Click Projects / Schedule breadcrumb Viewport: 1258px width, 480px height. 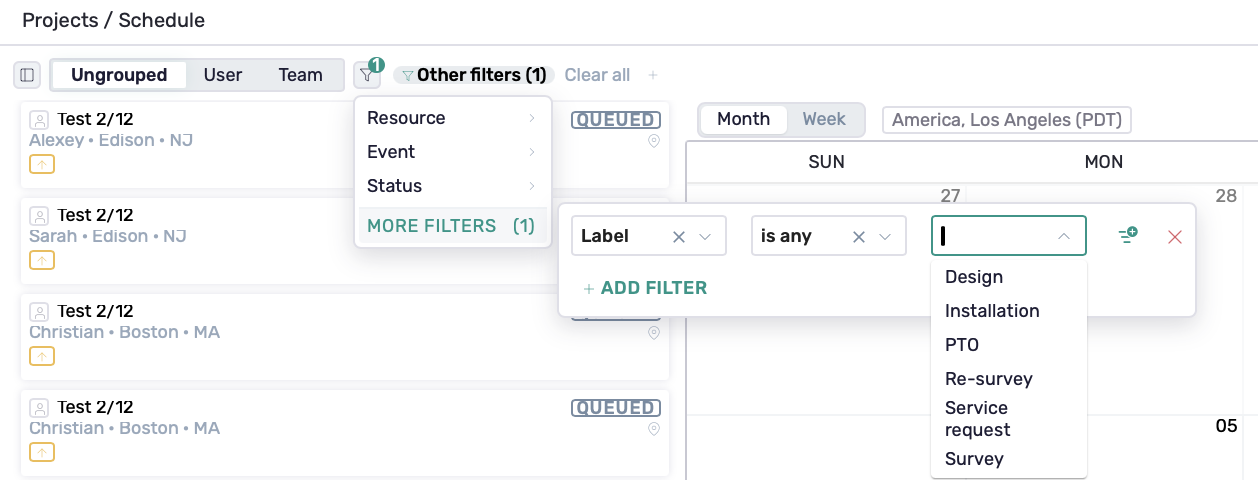pyautogui.click(x=113, y=20)
